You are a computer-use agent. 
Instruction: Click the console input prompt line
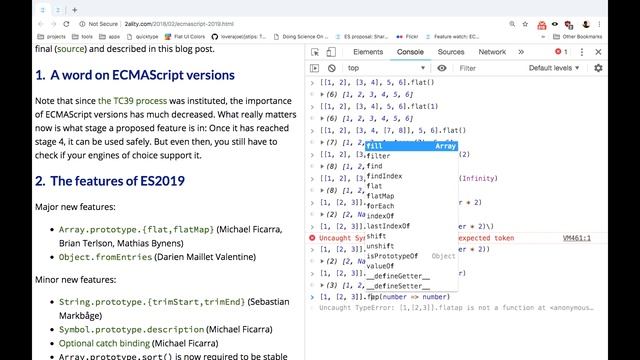click(457, 297)
